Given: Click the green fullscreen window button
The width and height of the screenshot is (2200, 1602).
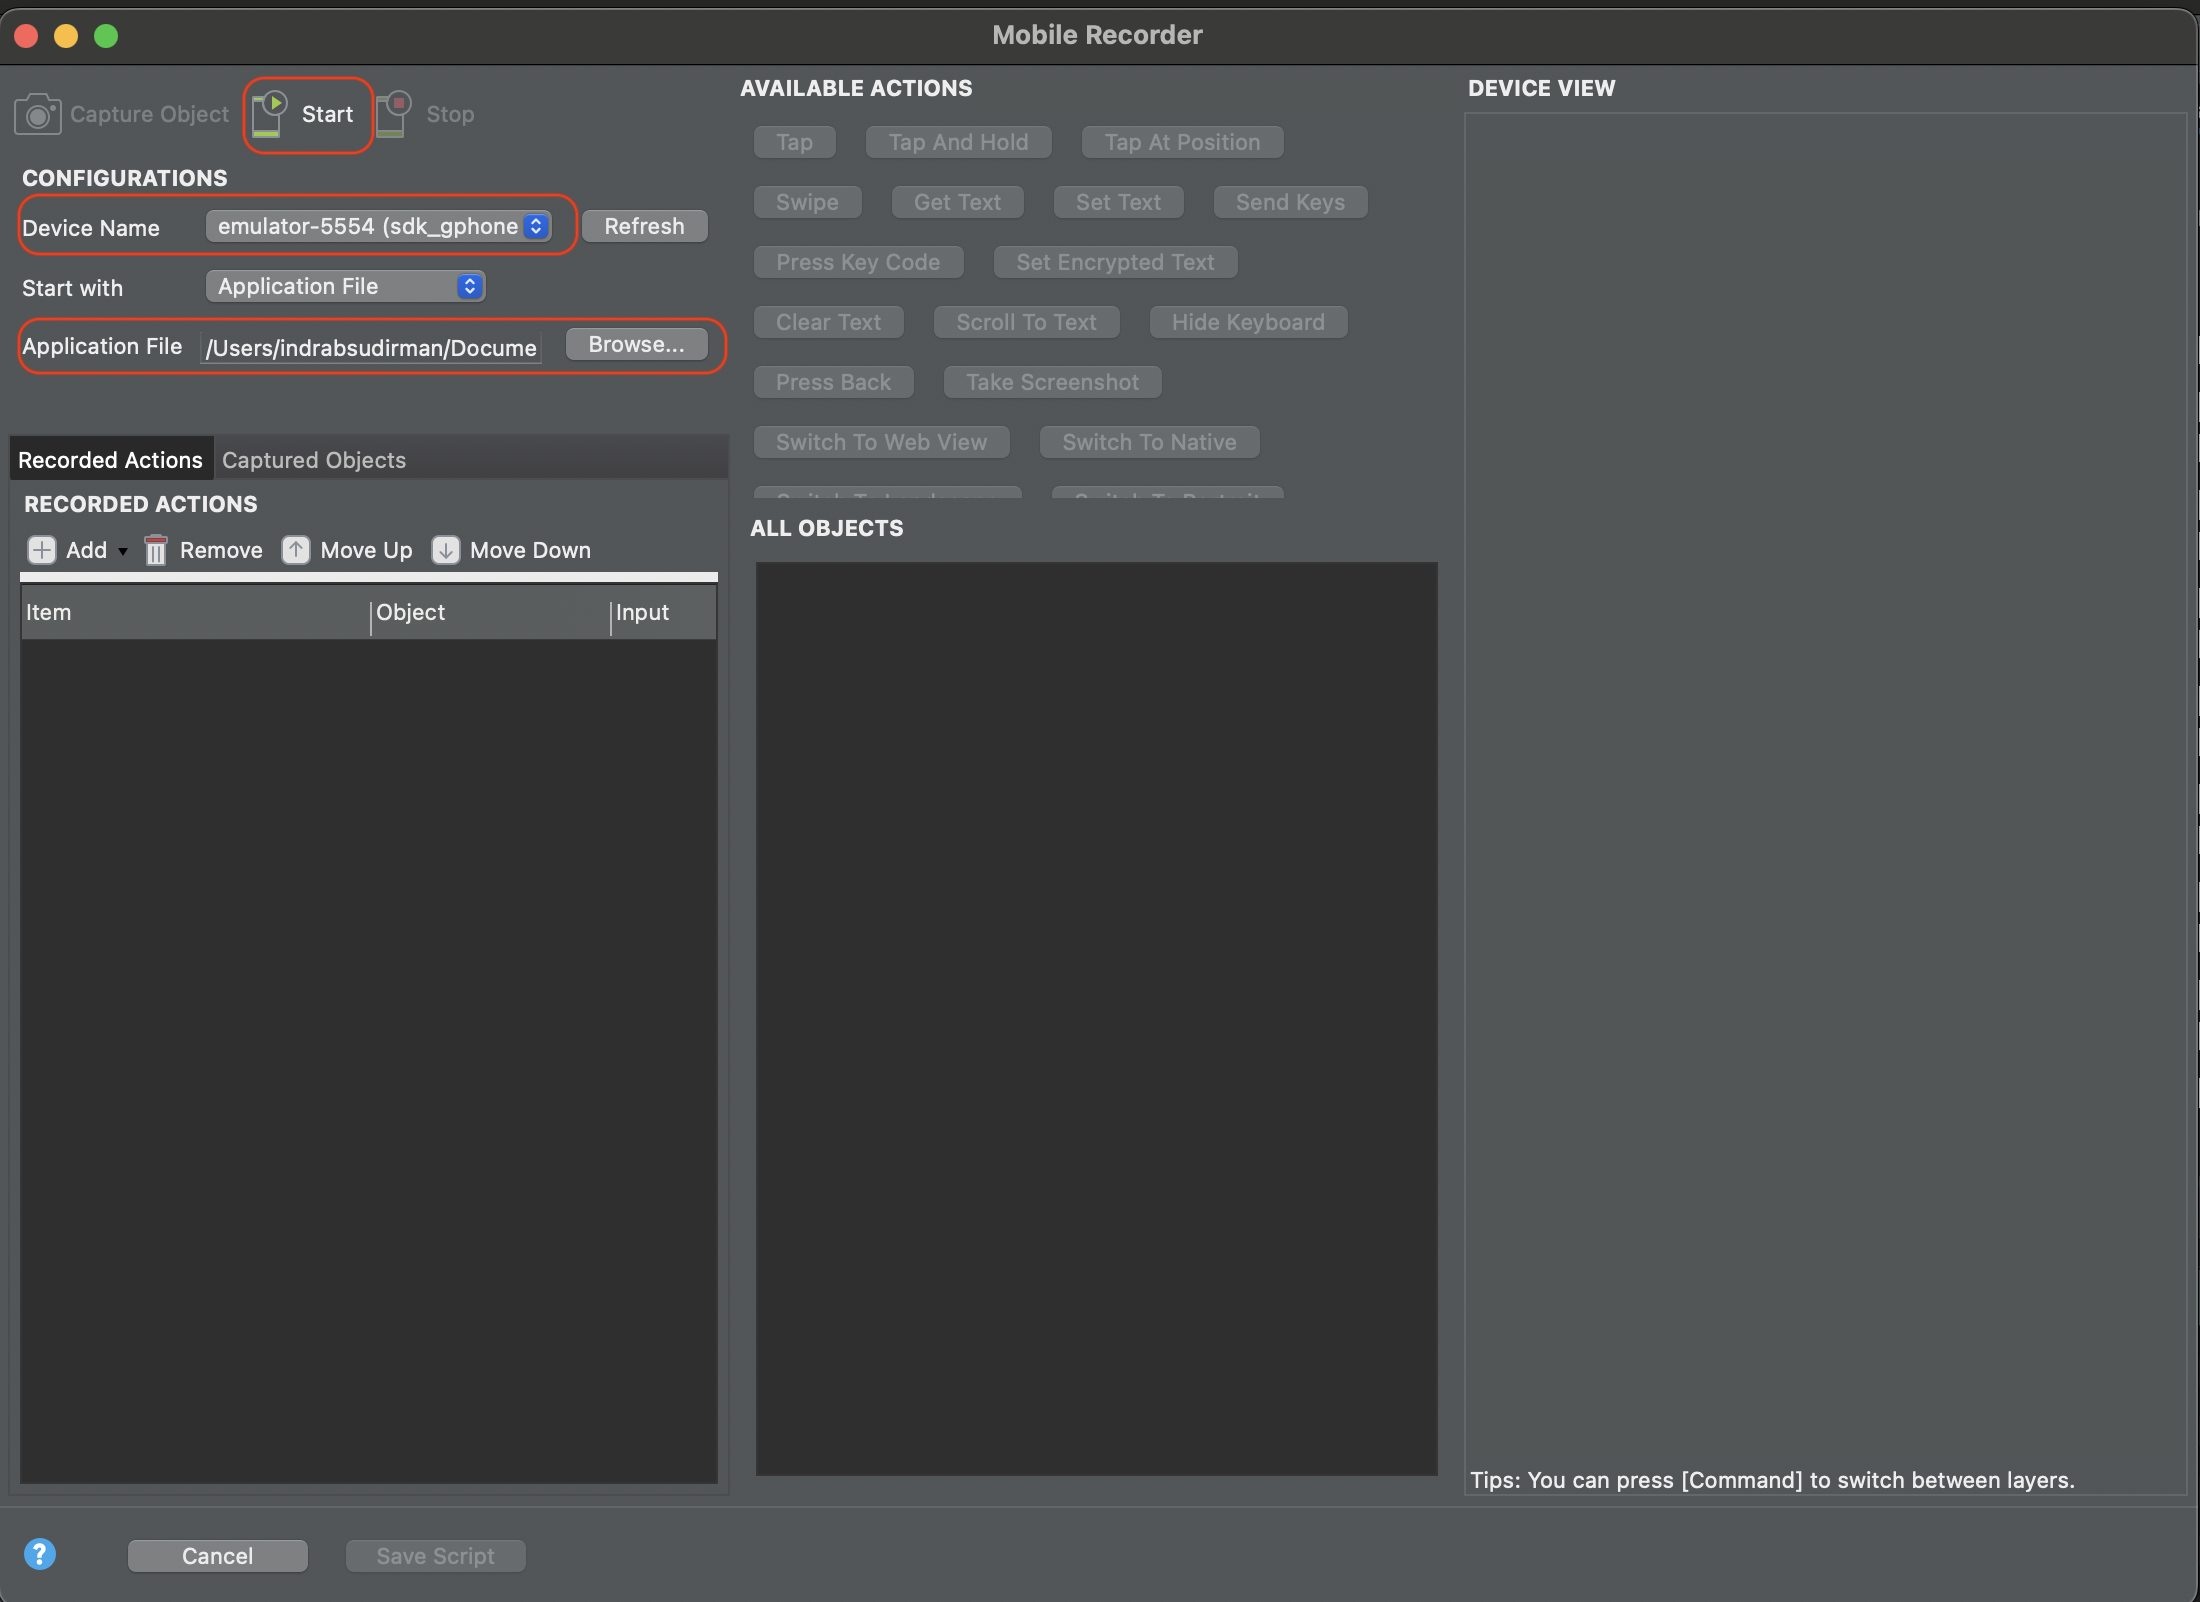Looking at the screenshot, I should [106, 36].
